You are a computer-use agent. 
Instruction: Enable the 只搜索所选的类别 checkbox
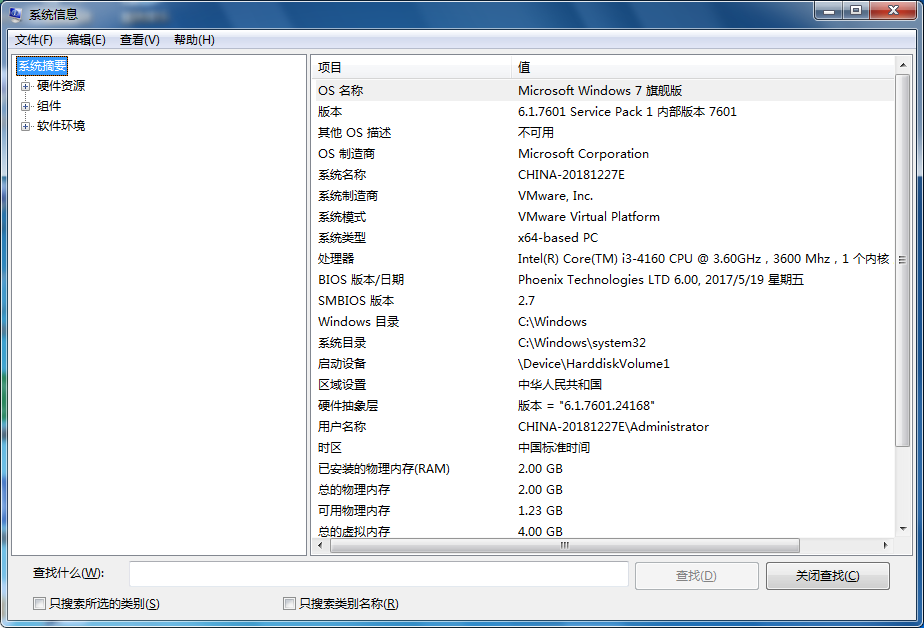click(x=38, y=603)
